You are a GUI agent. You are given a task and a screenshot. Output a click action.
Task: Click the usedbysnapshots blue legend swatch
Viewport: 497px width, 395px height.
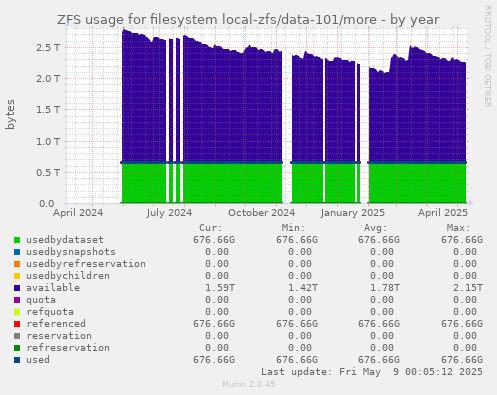point(17,252)
